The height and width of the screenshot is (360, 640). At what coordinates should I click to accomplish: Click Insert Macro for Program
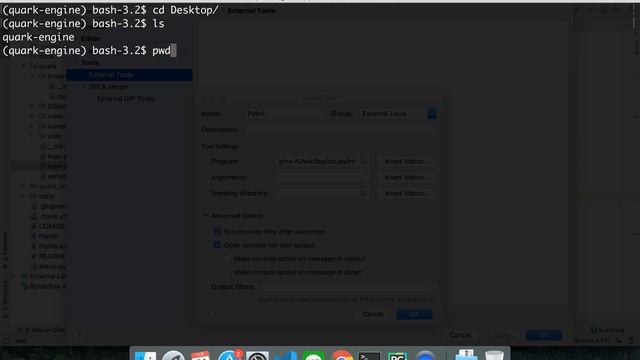pyautogui.click(x=406, y=162)
